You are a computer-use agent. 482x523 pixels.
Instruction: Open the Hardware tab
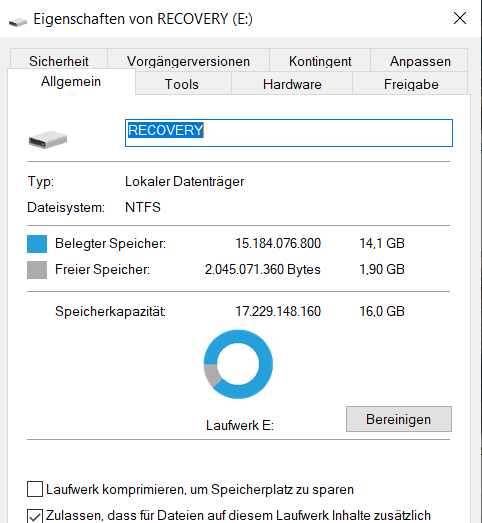coord(292,84)
